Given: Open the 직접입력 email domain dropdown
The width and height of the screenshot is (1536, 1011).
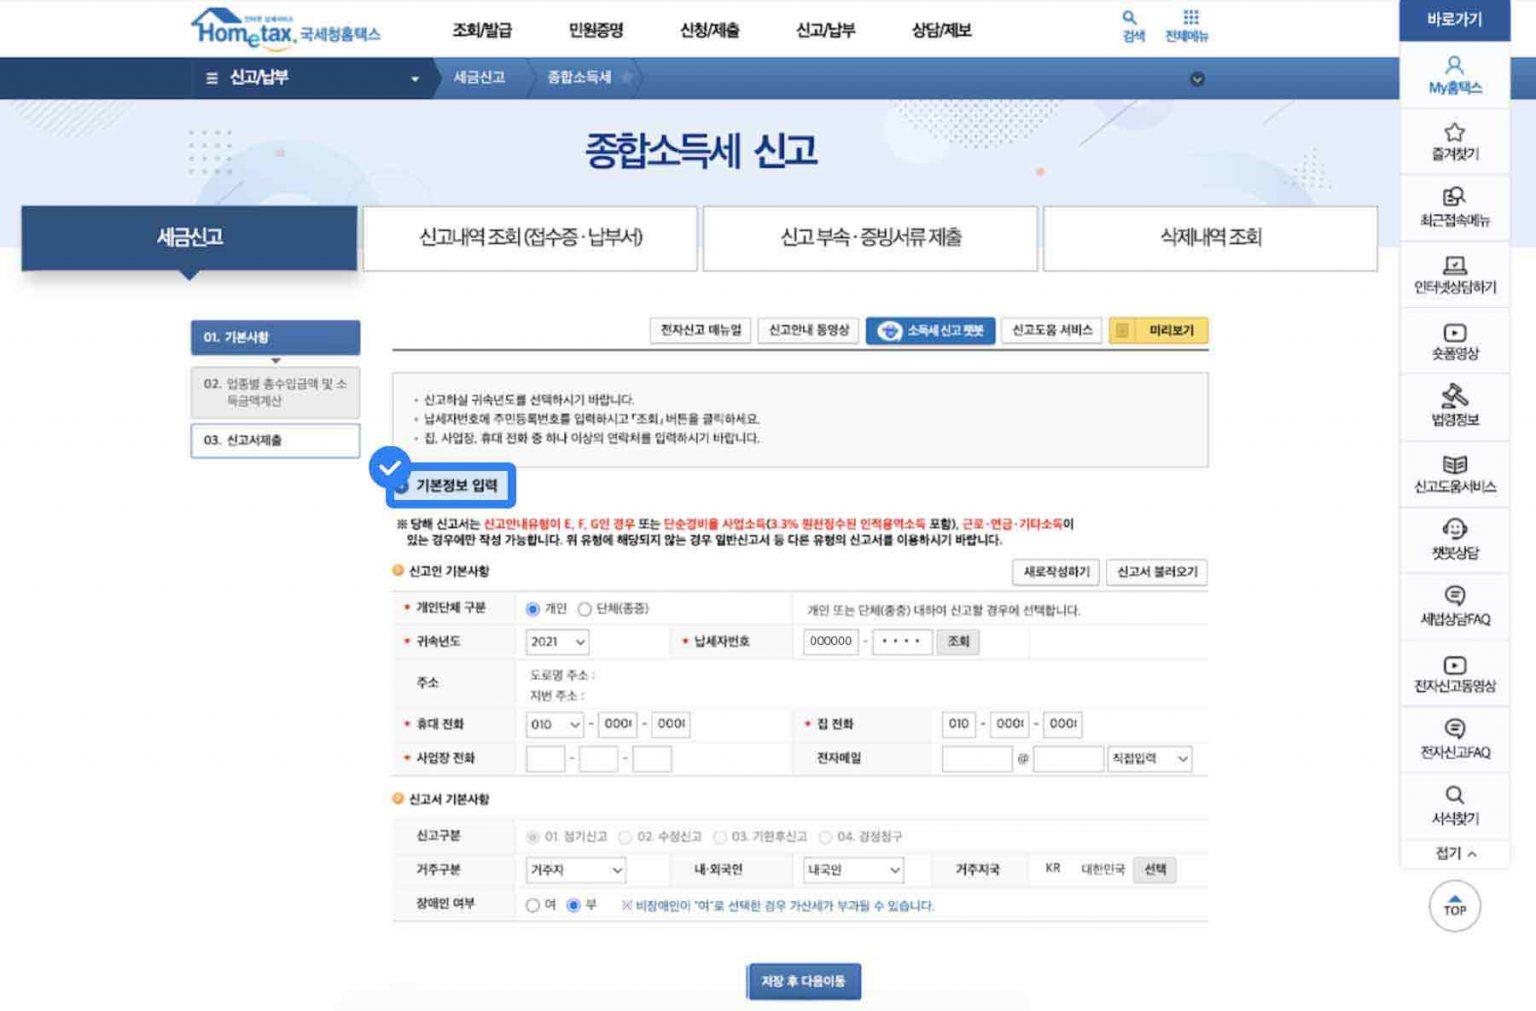Looking at the screenshot, I should point(1149,759).
